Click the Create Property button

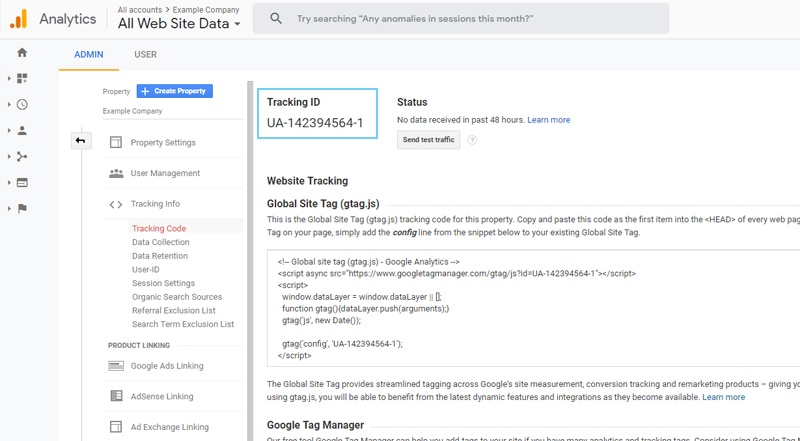(174, 91)
